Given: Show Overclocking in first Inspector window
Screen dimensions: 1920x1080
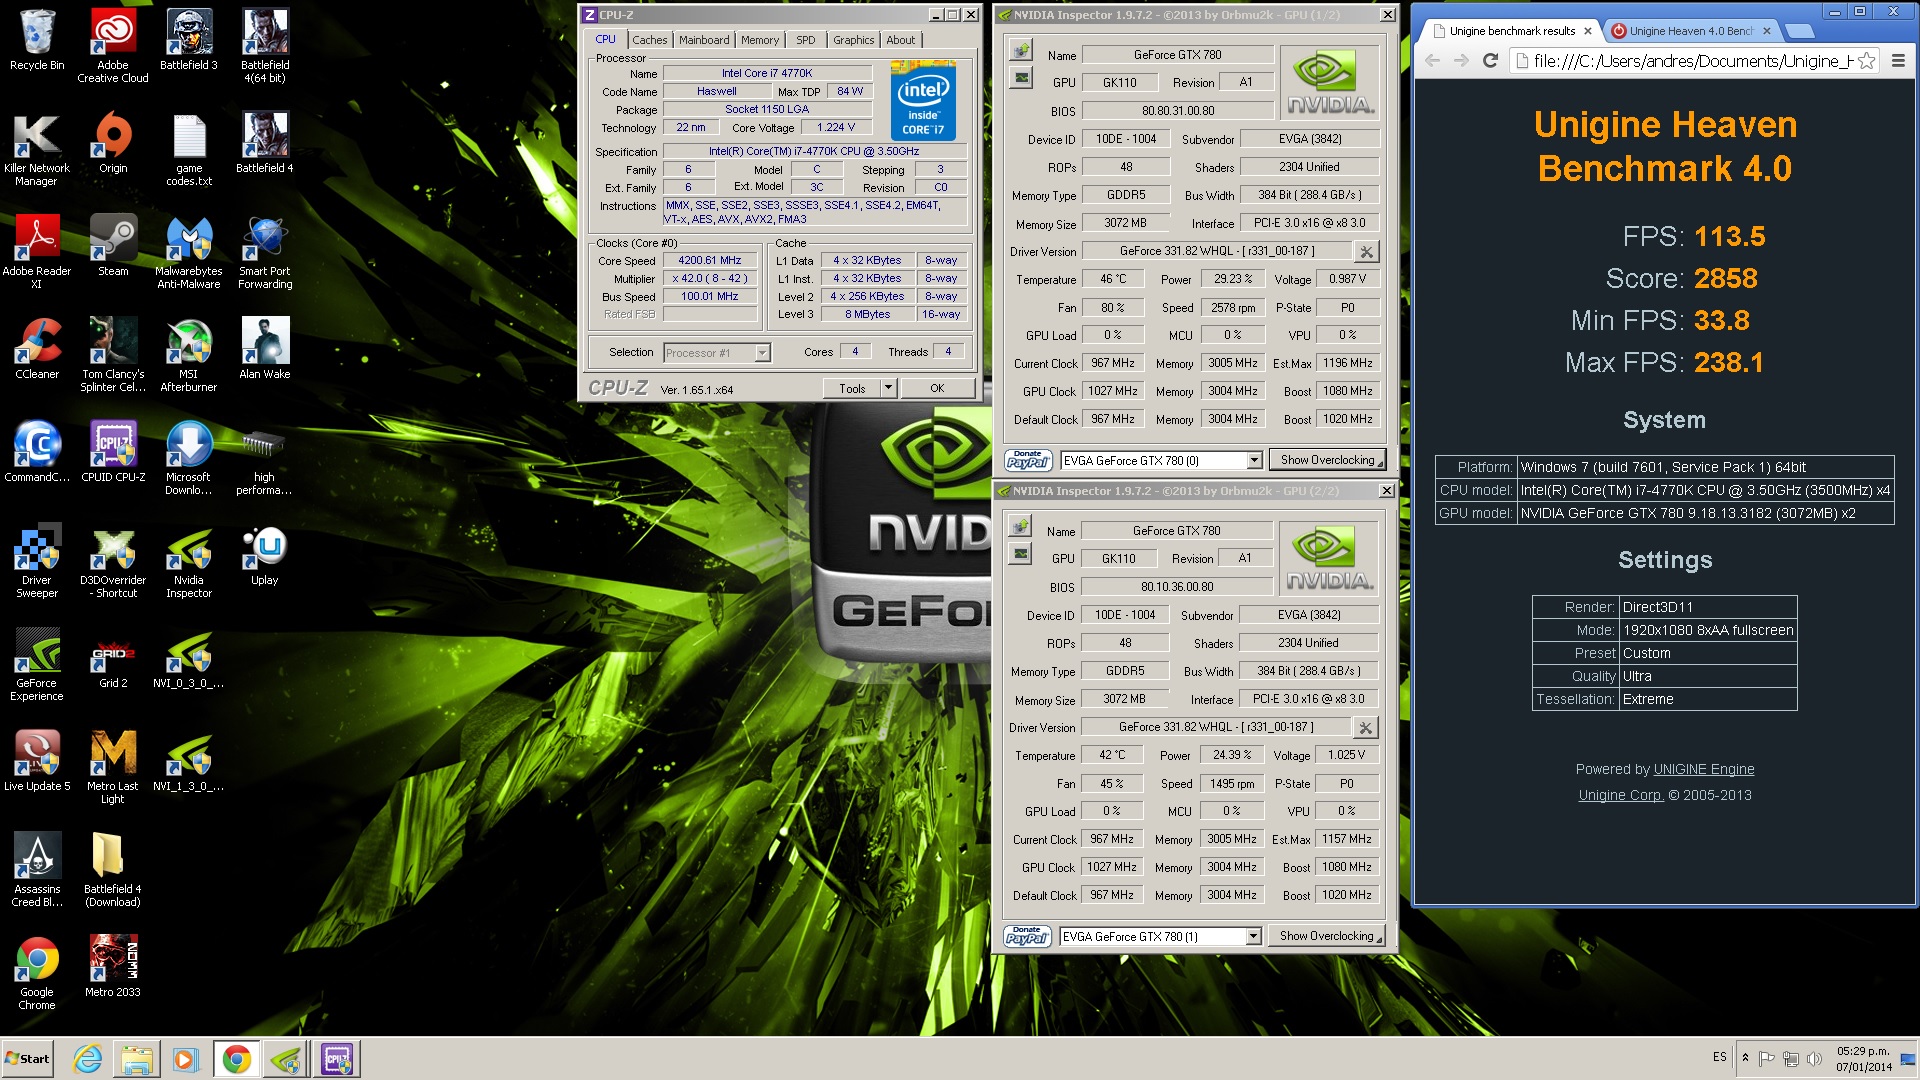Looking at the screenshot, I should pos(1327,460).
